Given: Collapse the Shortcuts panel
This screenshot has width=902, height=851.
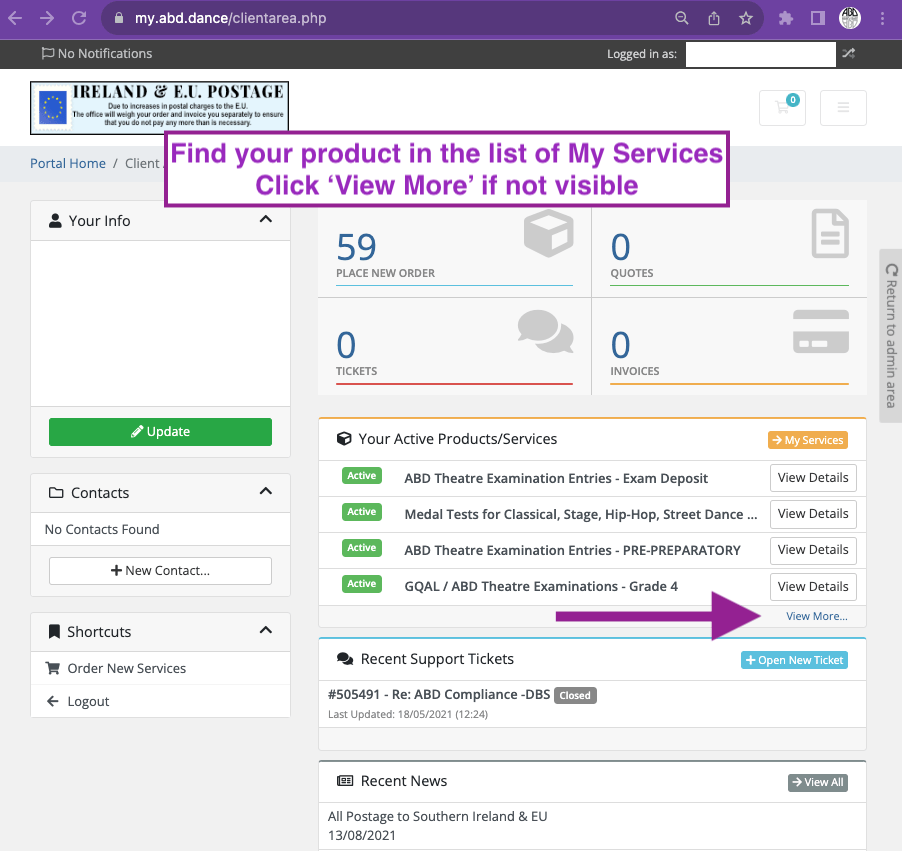Looking at the screenshot, I should point(265,631).
